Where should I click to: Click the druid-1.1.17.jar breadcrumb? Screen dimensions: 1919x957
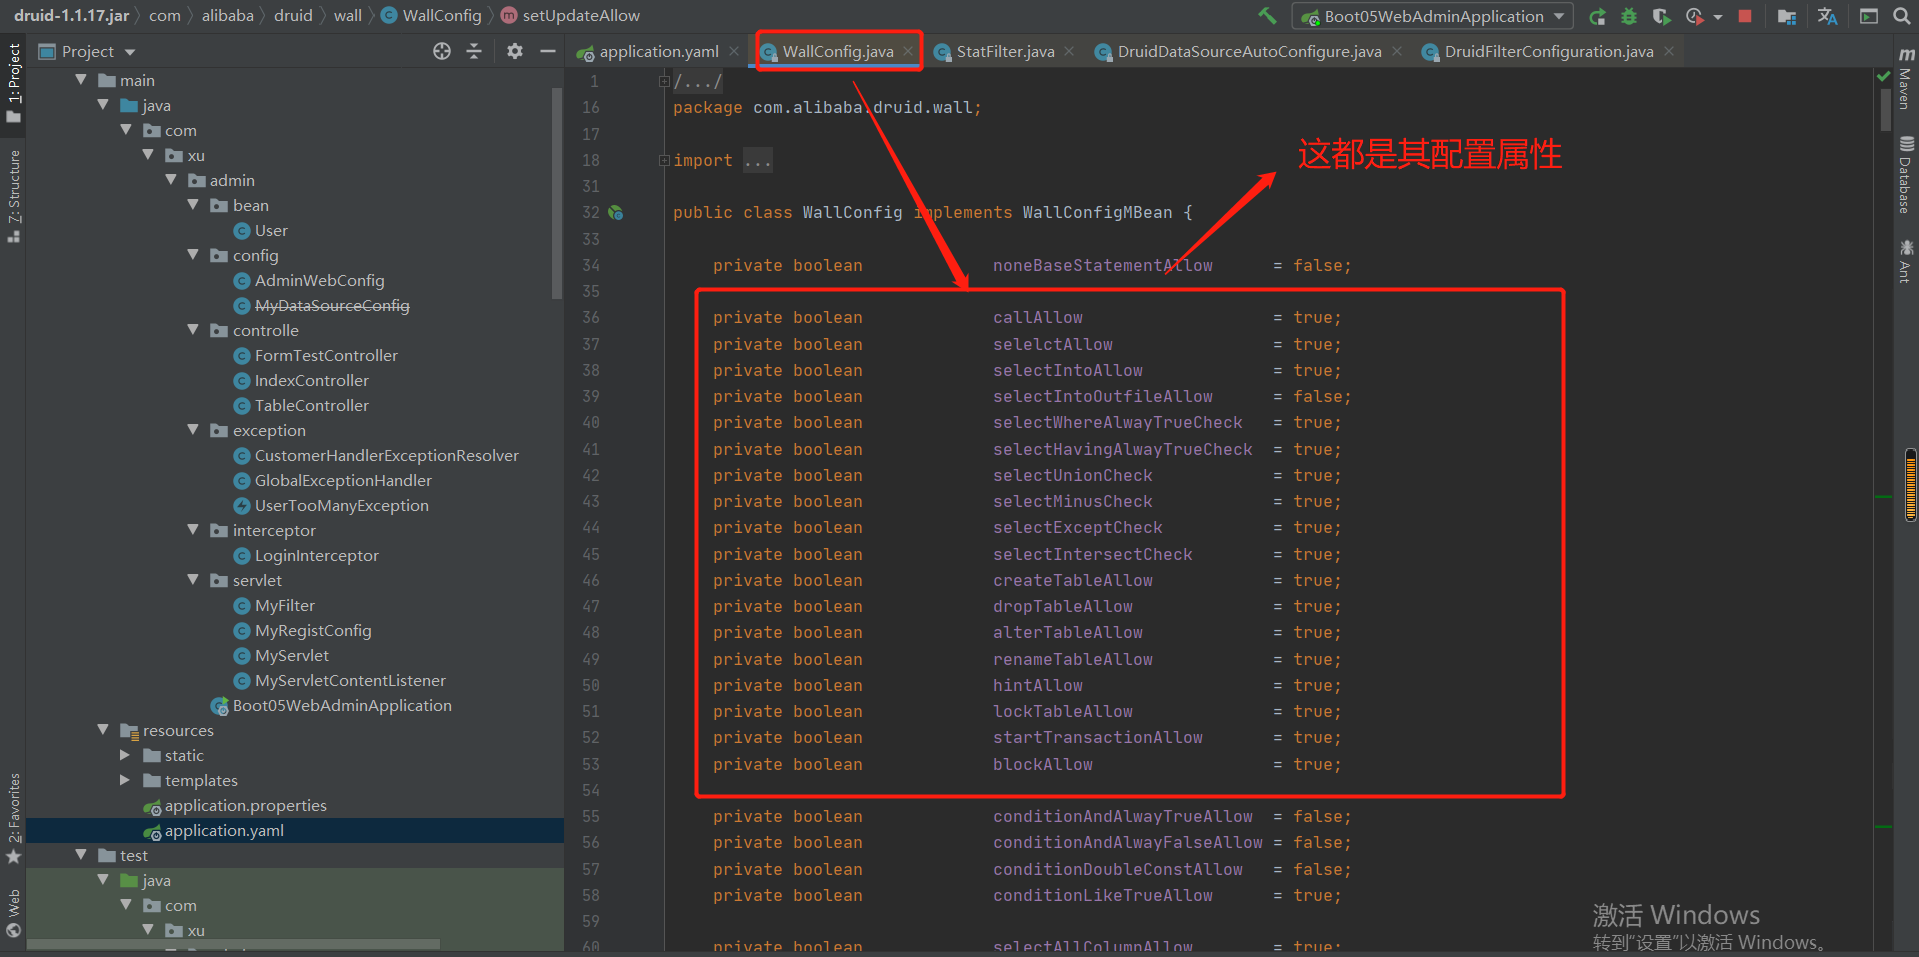click(71, 16)
